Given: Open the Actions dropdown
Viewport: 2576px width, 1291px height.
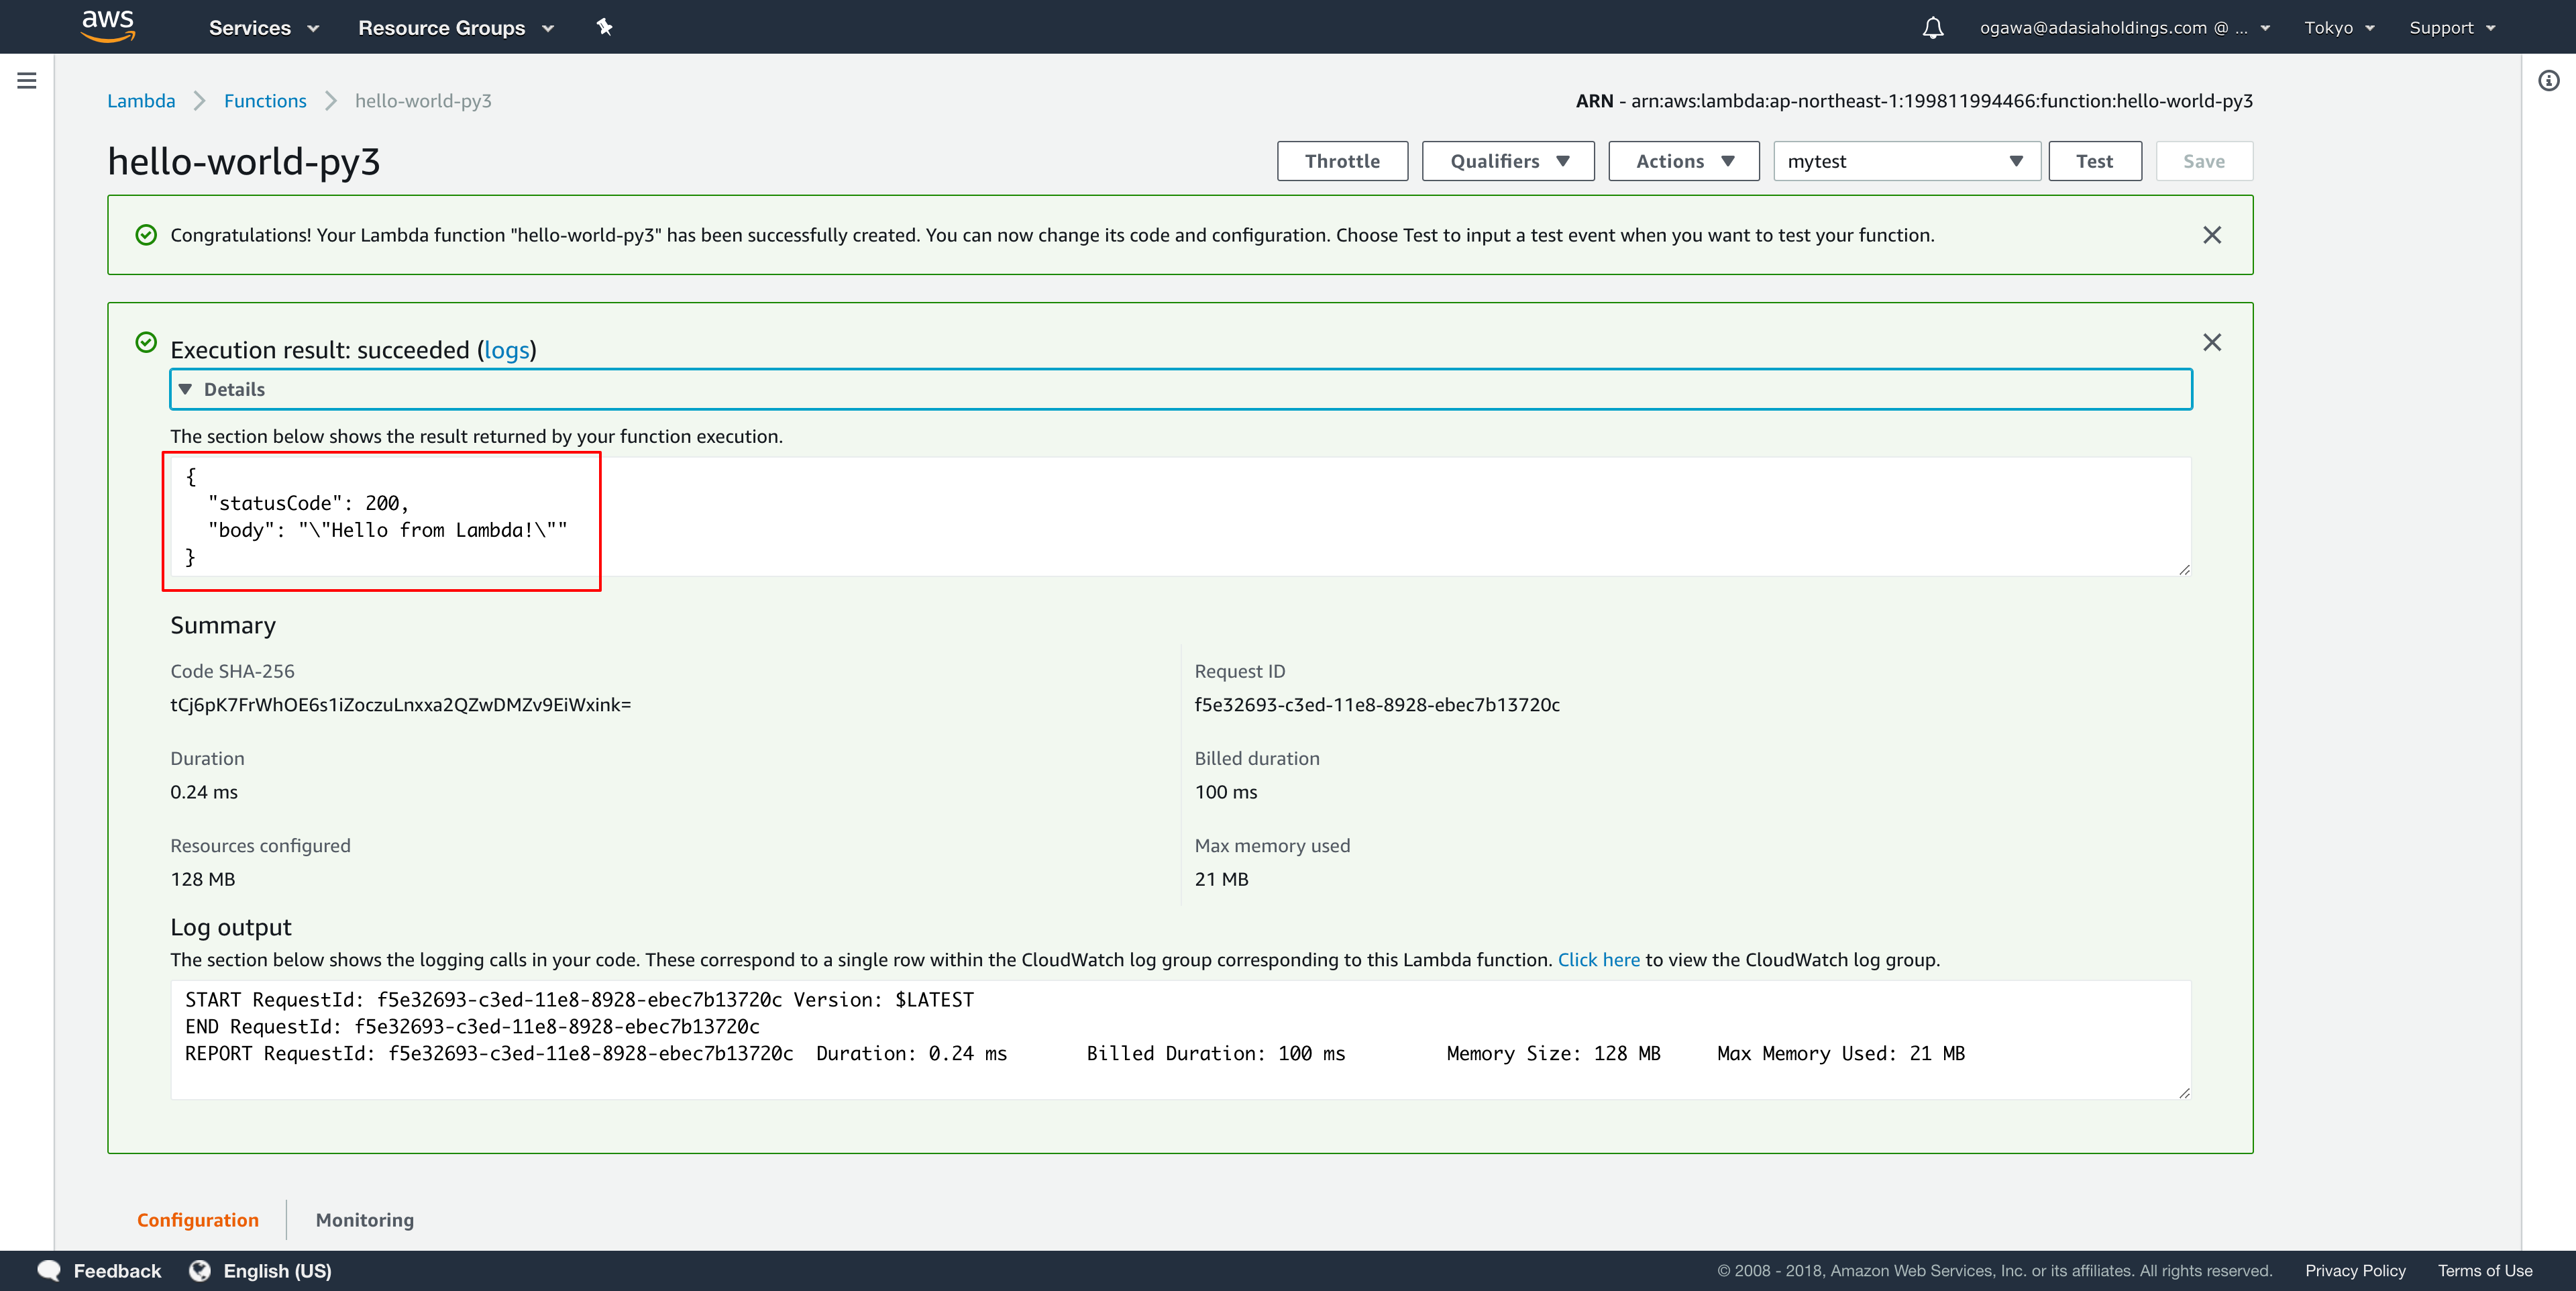Looking at the screenshot, I should (1683, 161).
